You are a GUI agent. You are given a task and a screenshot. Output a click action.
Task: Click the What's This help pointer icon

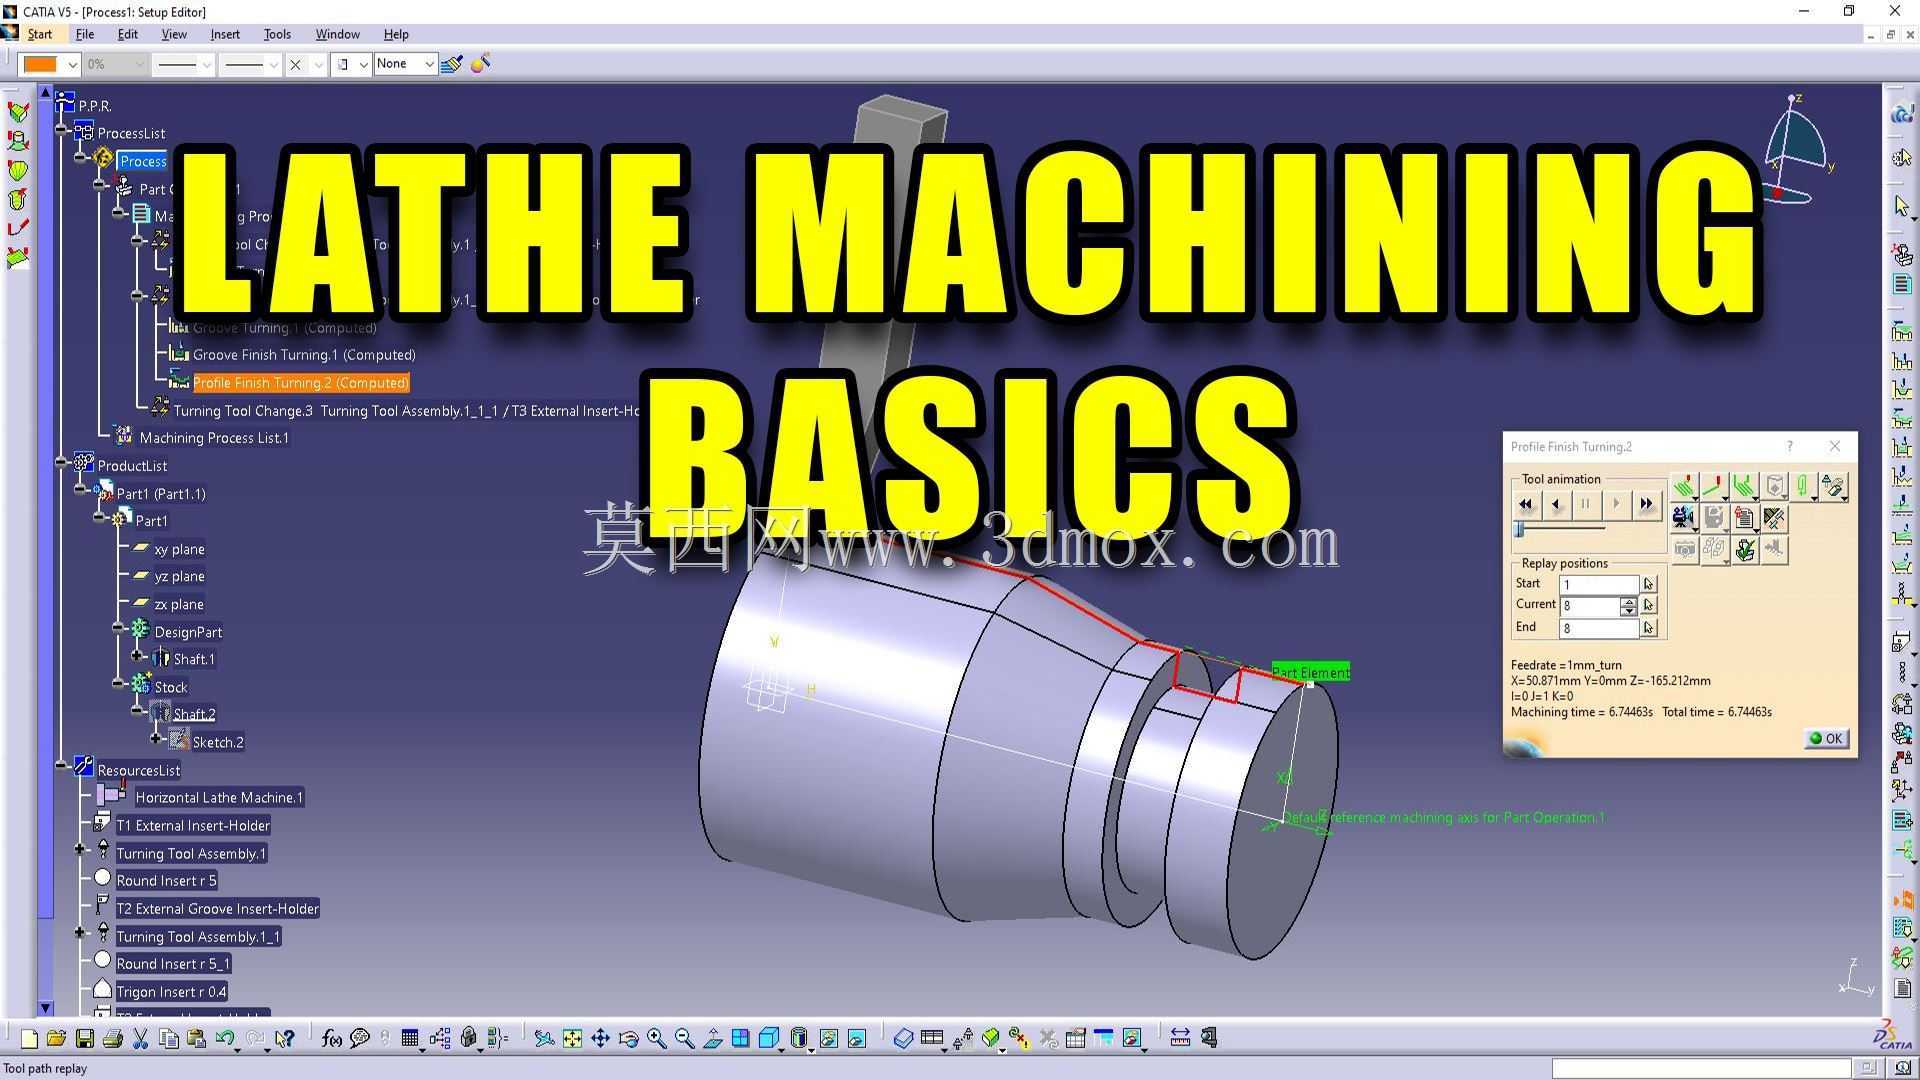(x=285, y=1039)
